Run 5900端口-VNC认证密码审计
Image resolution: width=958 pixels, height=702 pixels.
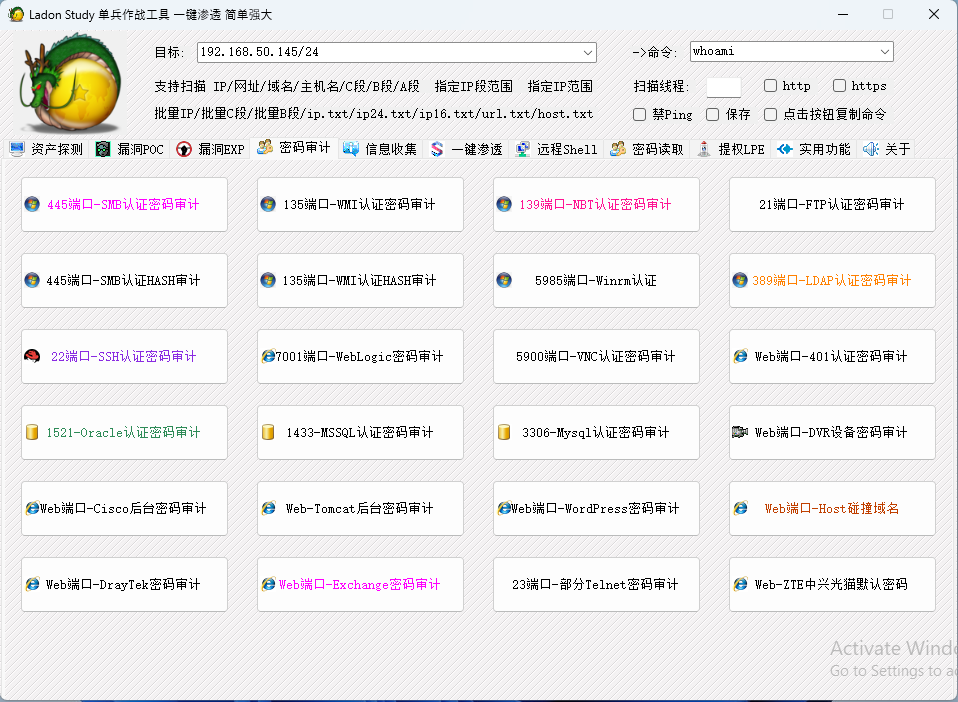coord(596,356)
